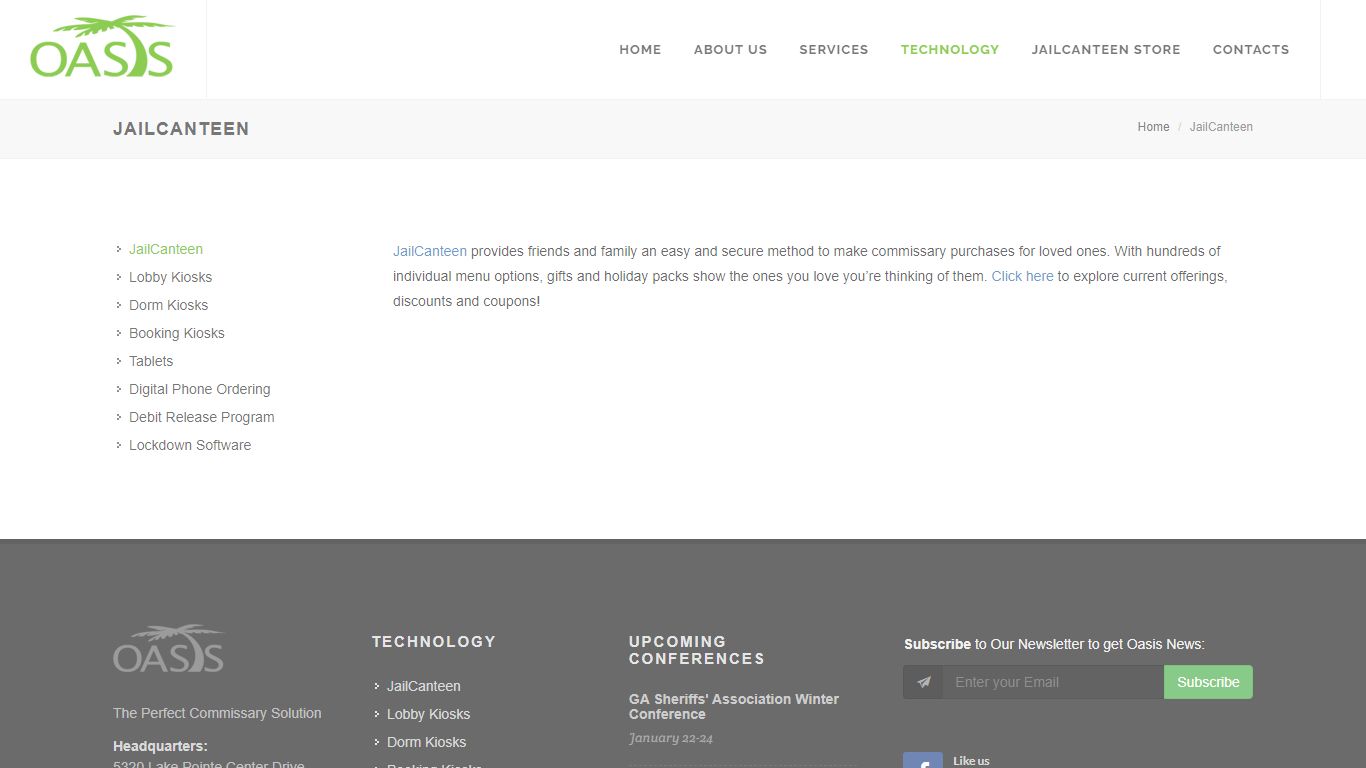The width and height of the screenshot is (1366, 768).
Task: Follow the 'Click here' link in paragraph
Action: [1022, 276]
